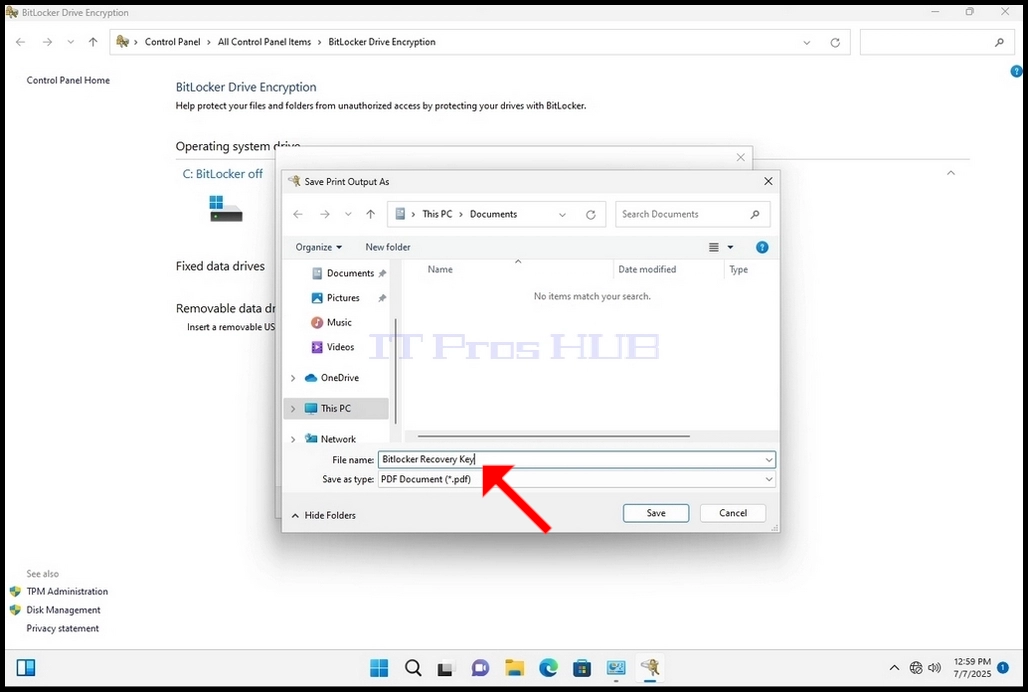Screen dimensions: 1028x692
Task: Go up one folder in Save dialog
Action: [x=370, y=214]
